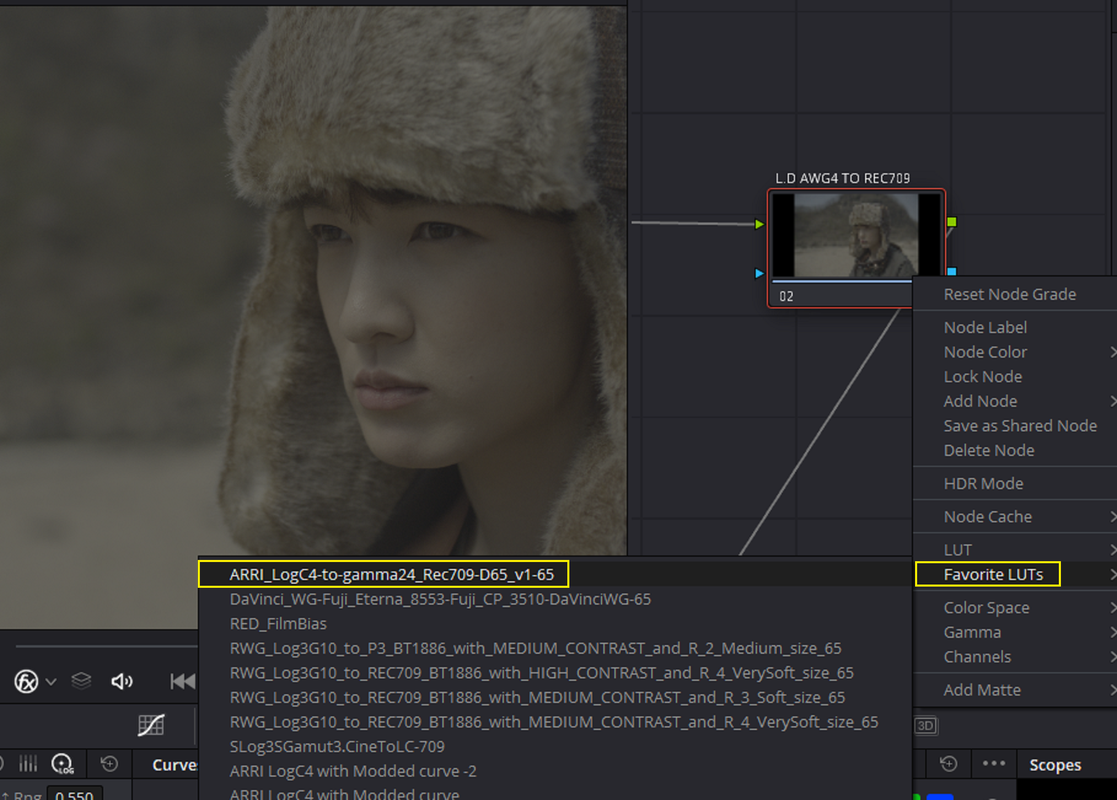This screenshot has width=1117, height=800.
Task: Click the 0.550 range value field
Action: pos(74,794)
